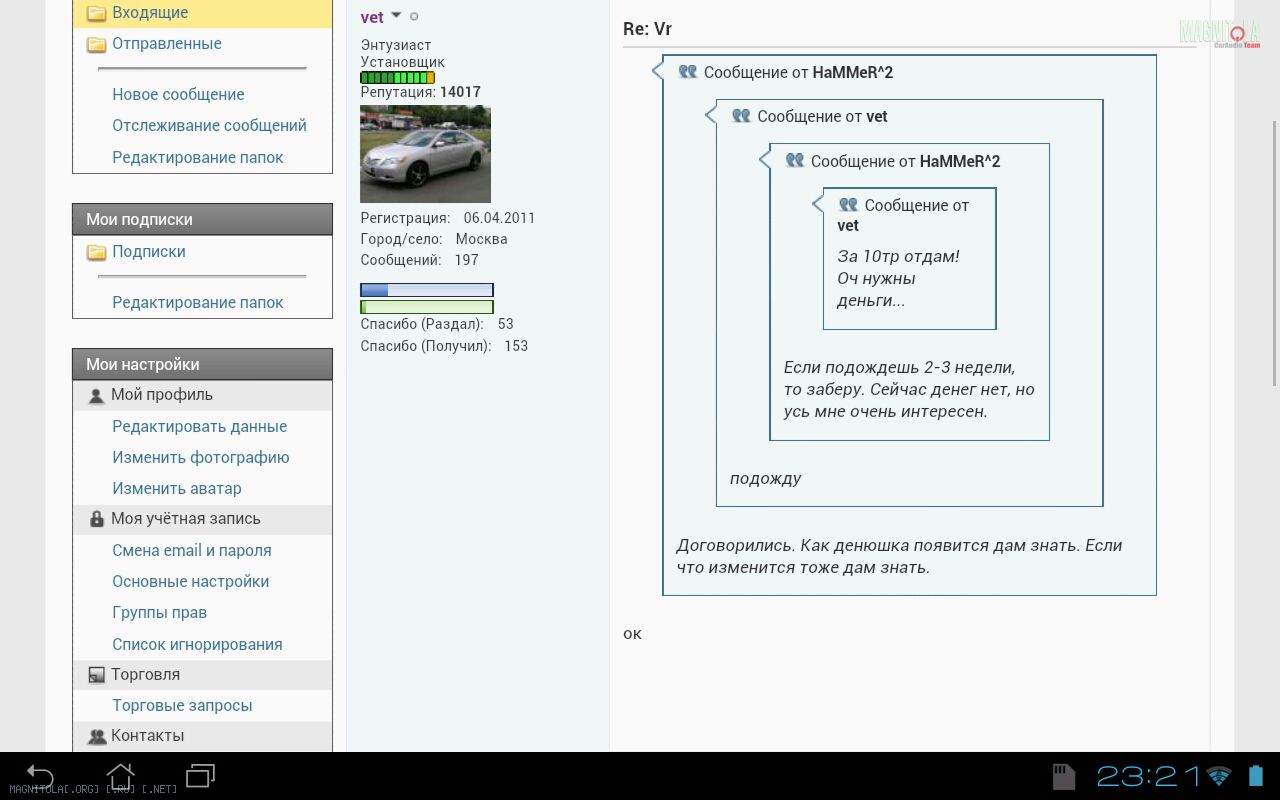Image resolution: width=1280 pixels, height=800 pixels.
Task: Click the quote icon of outer HaMMeR^2 quote
Action: pyautogui.click(x=688, y=72)
